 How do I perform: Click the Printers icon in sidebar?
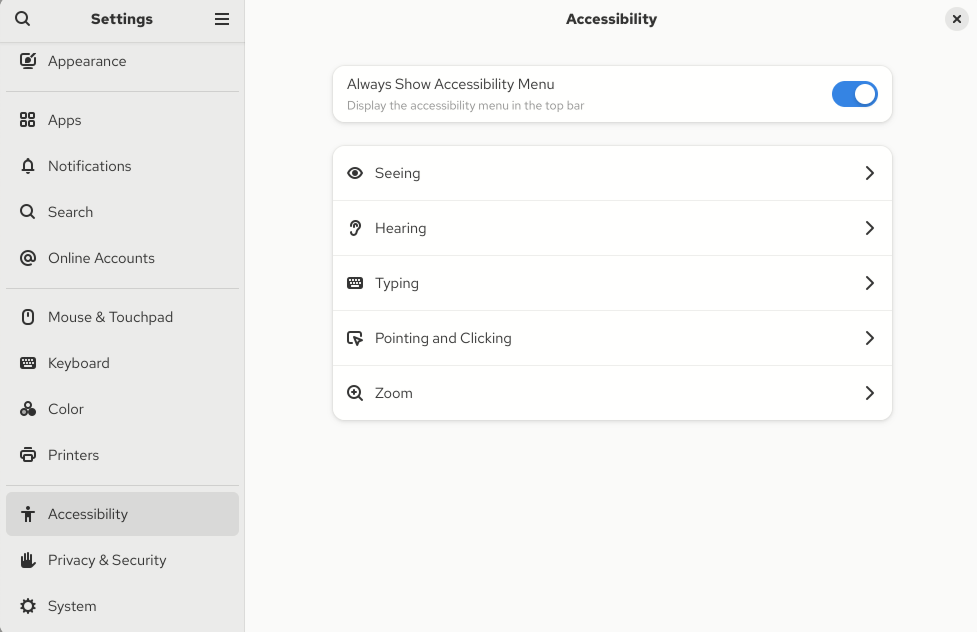[28, 455]
